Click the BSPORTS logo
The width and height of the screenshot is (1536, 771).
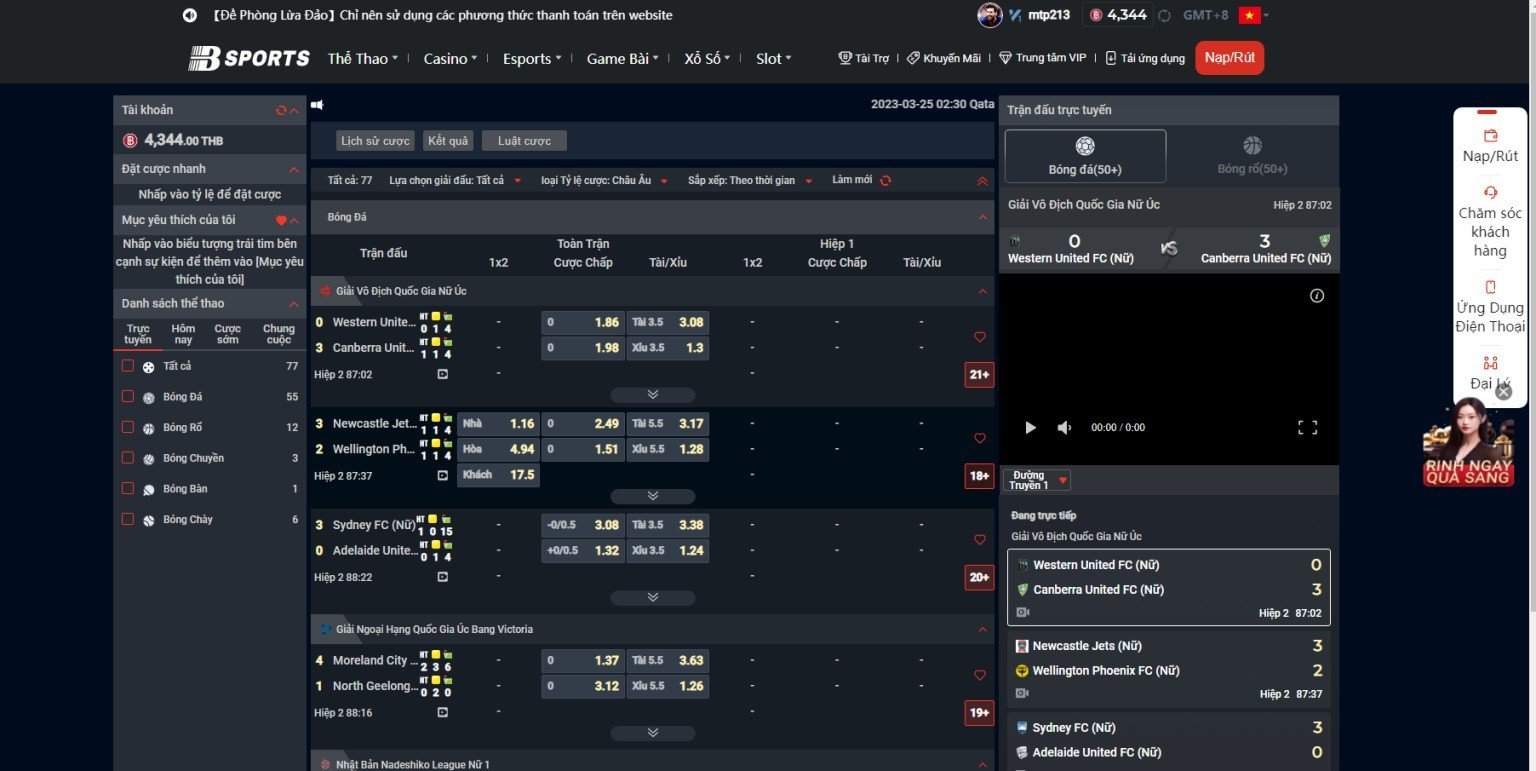click(249, 58)
